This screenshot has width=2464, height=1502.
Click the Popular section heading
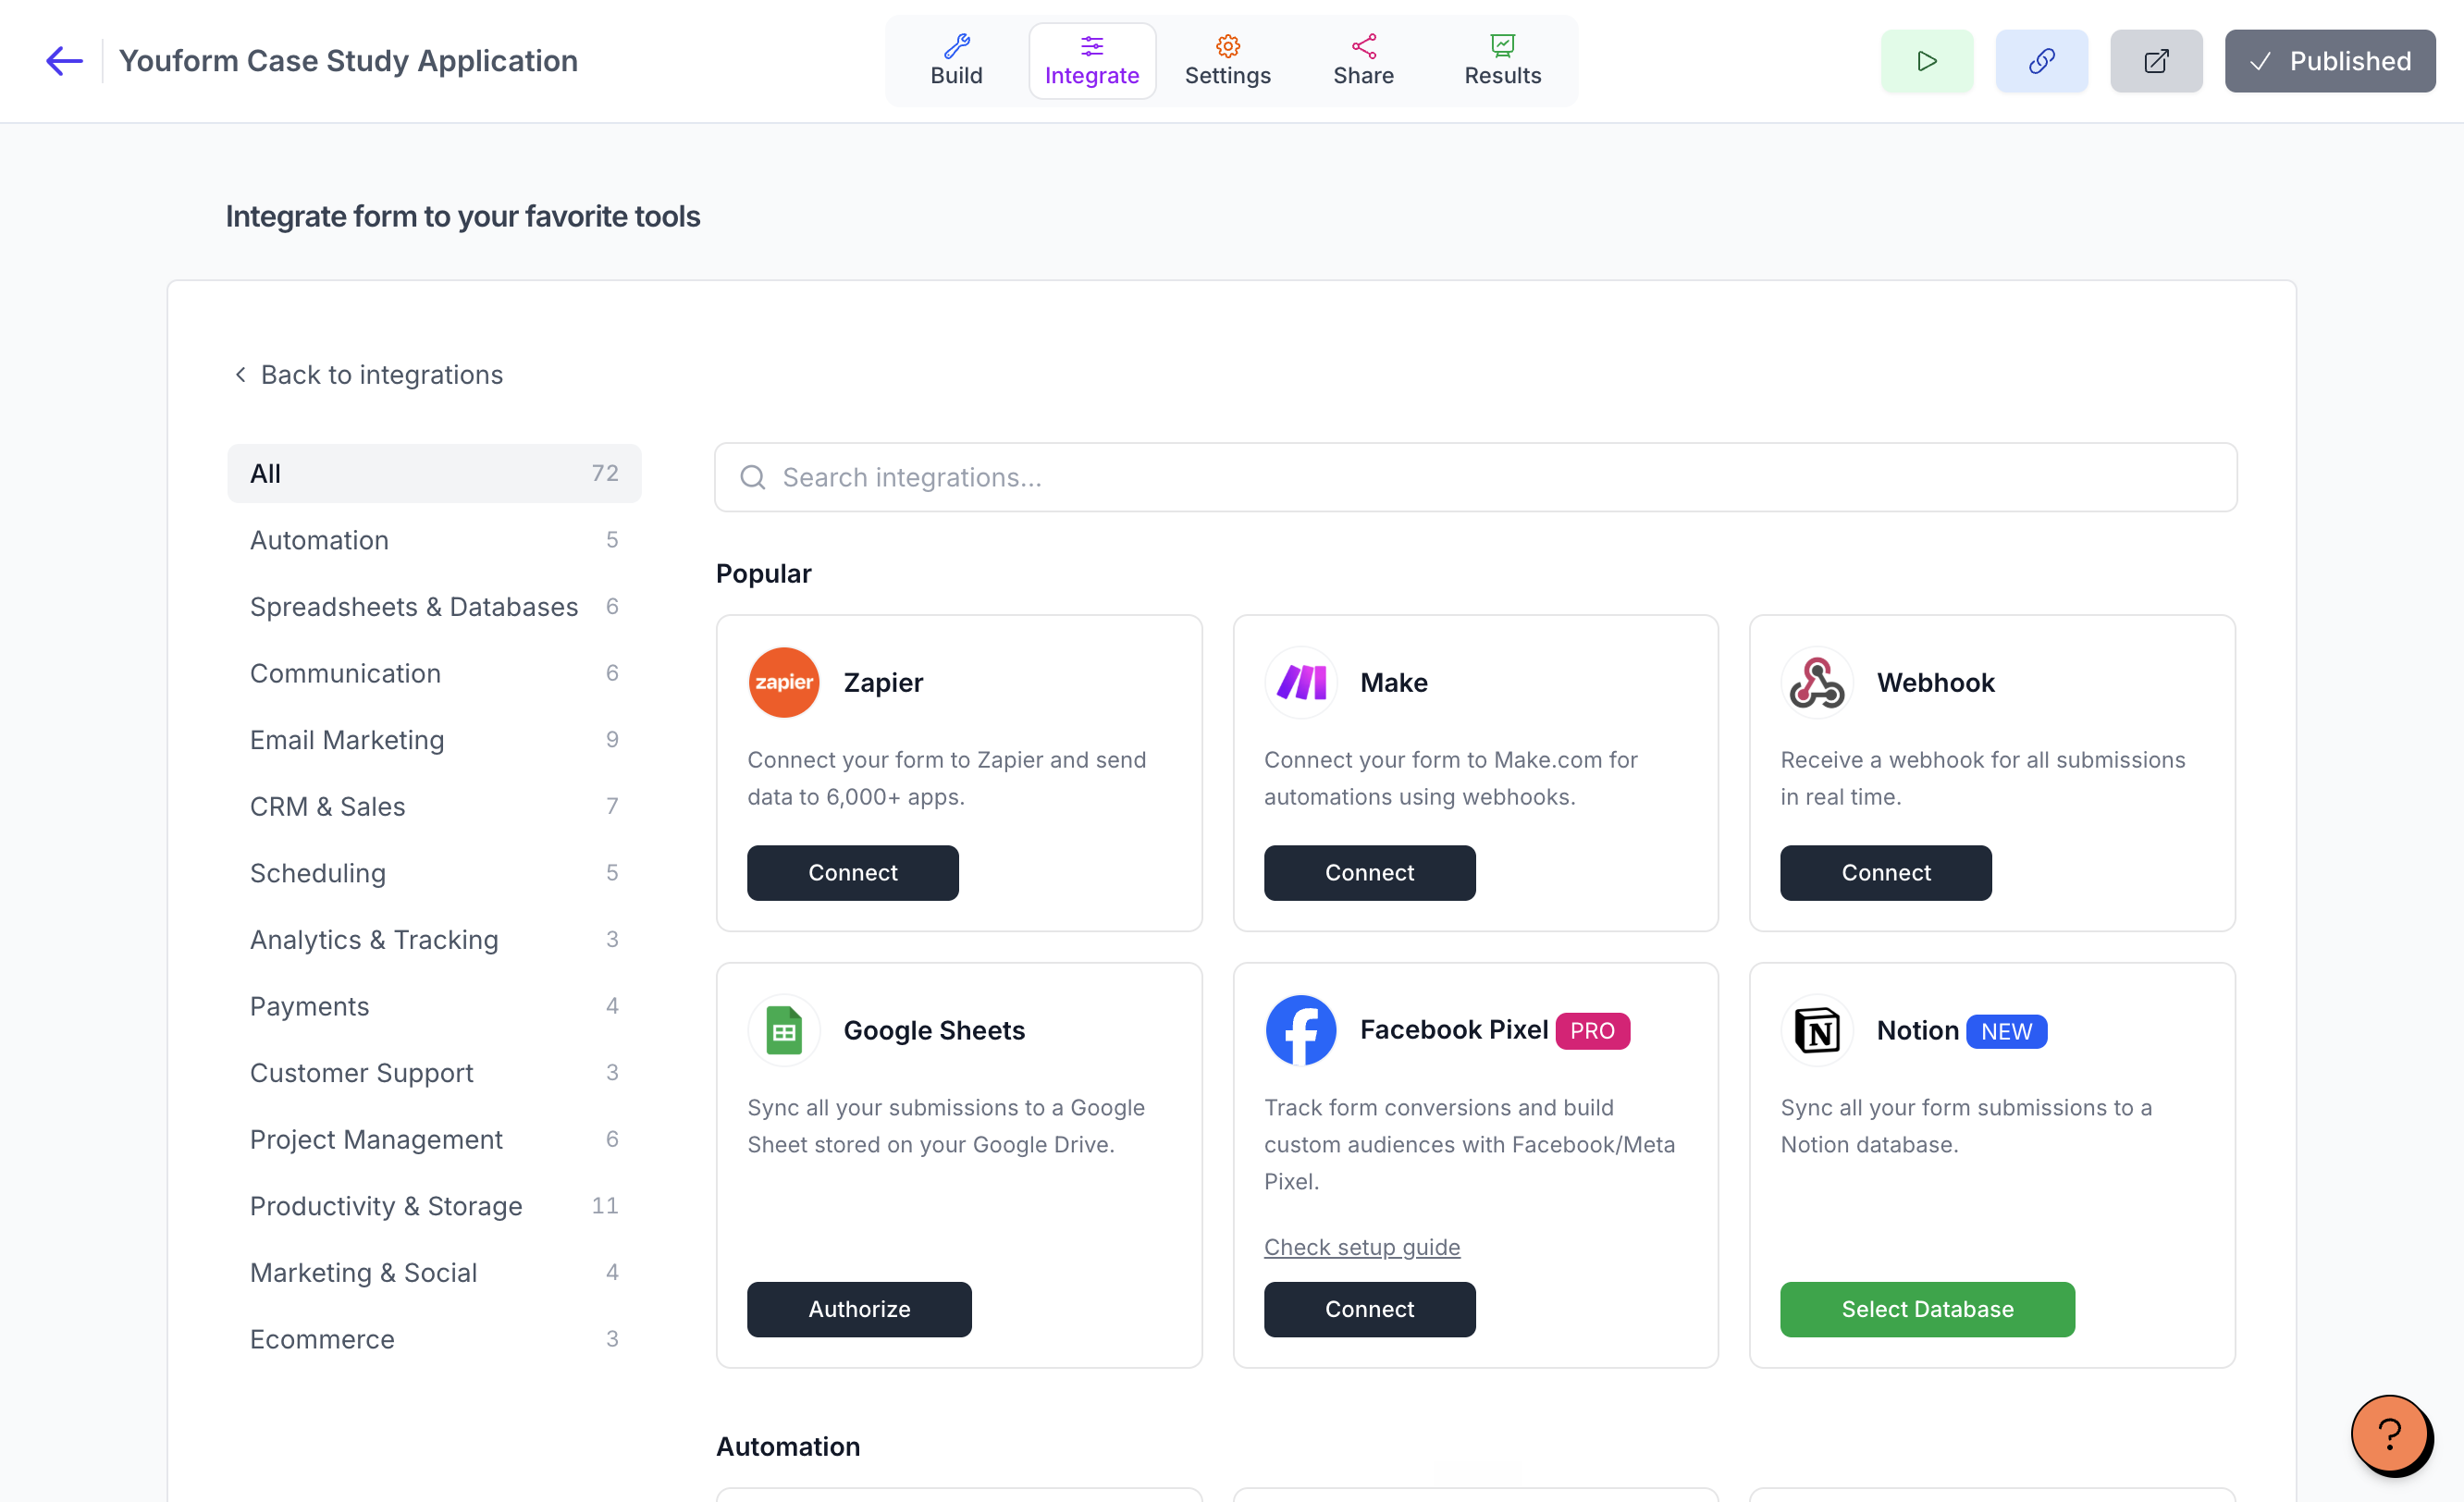(763, 573)
